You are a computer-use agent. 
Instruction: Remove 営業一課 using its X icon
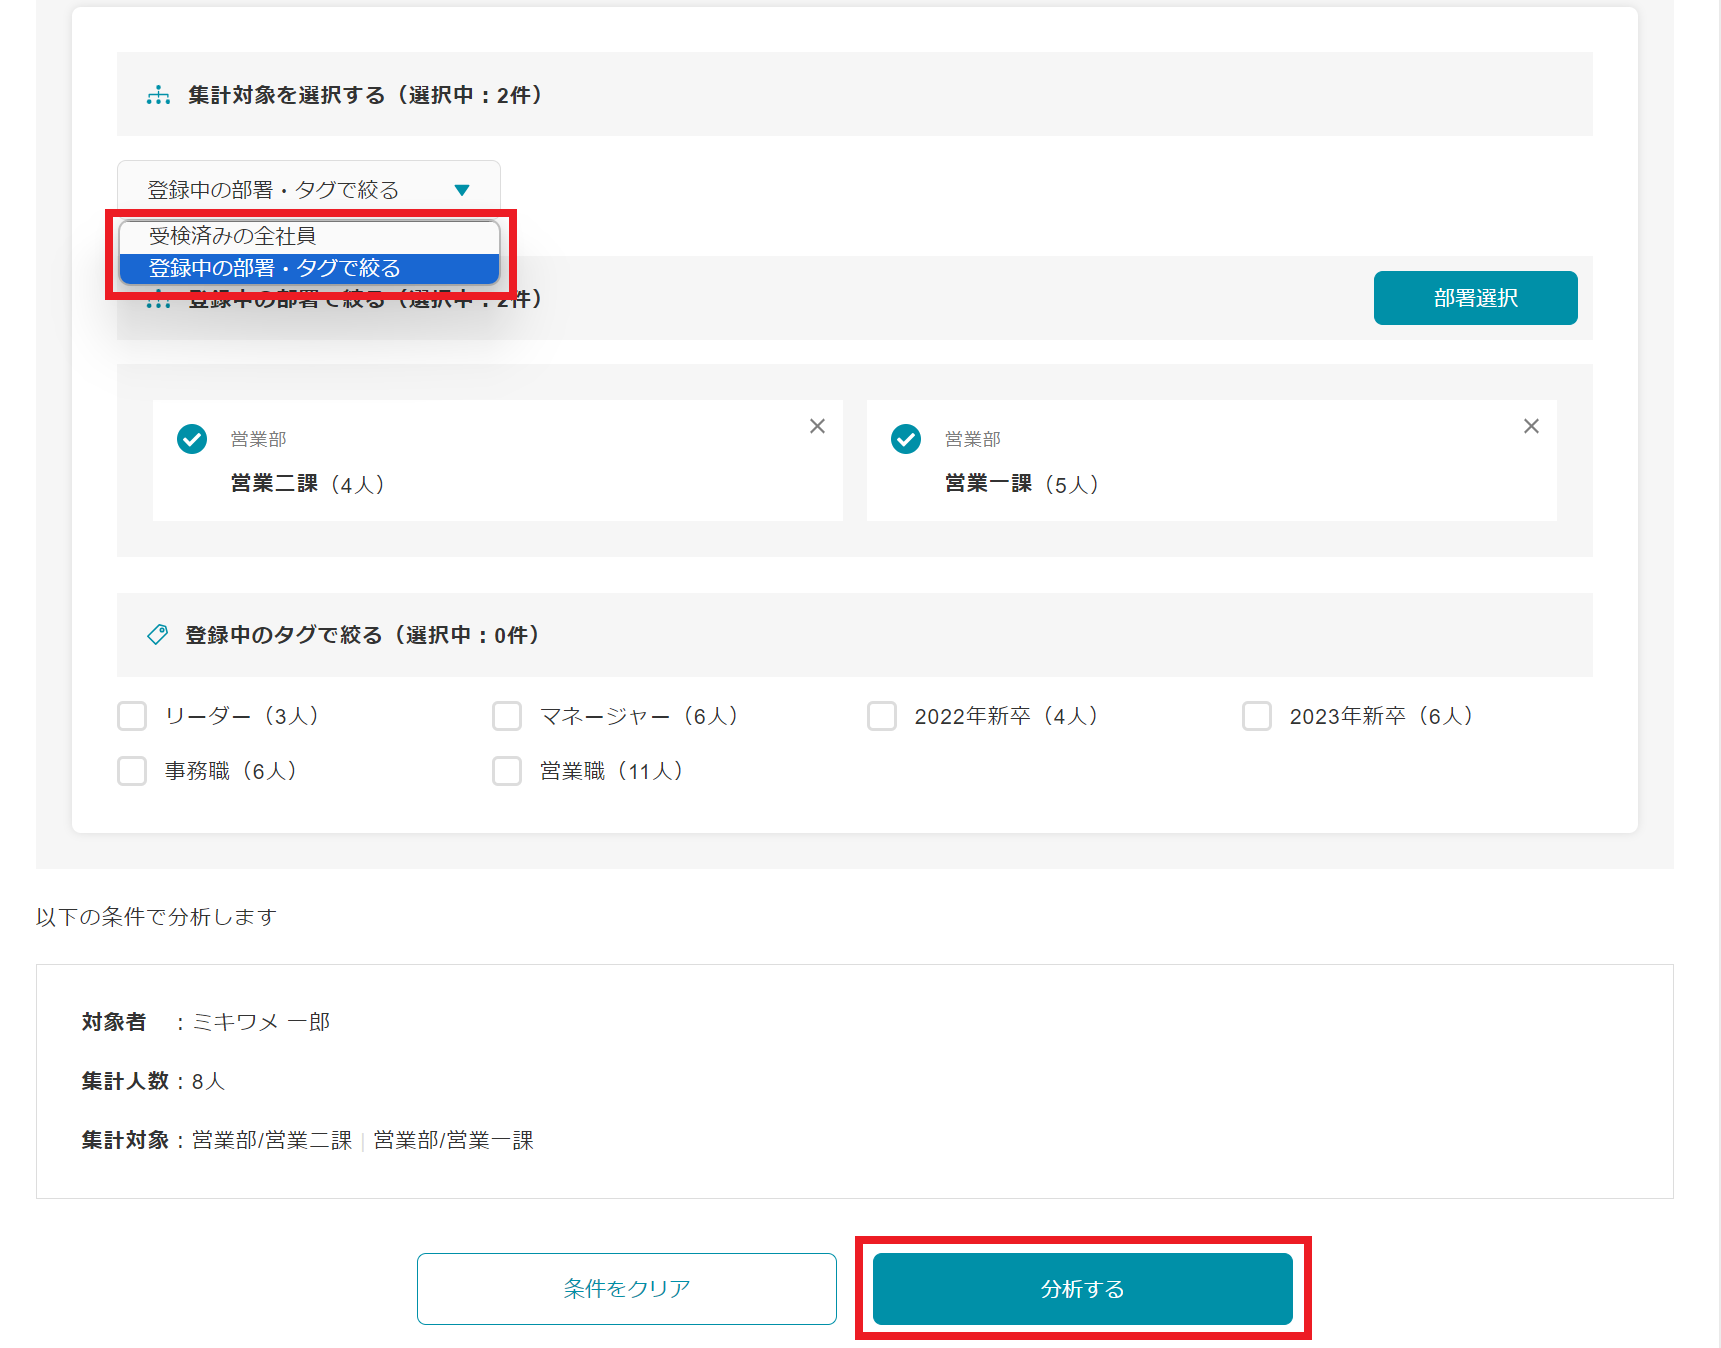pos(1531,425)
